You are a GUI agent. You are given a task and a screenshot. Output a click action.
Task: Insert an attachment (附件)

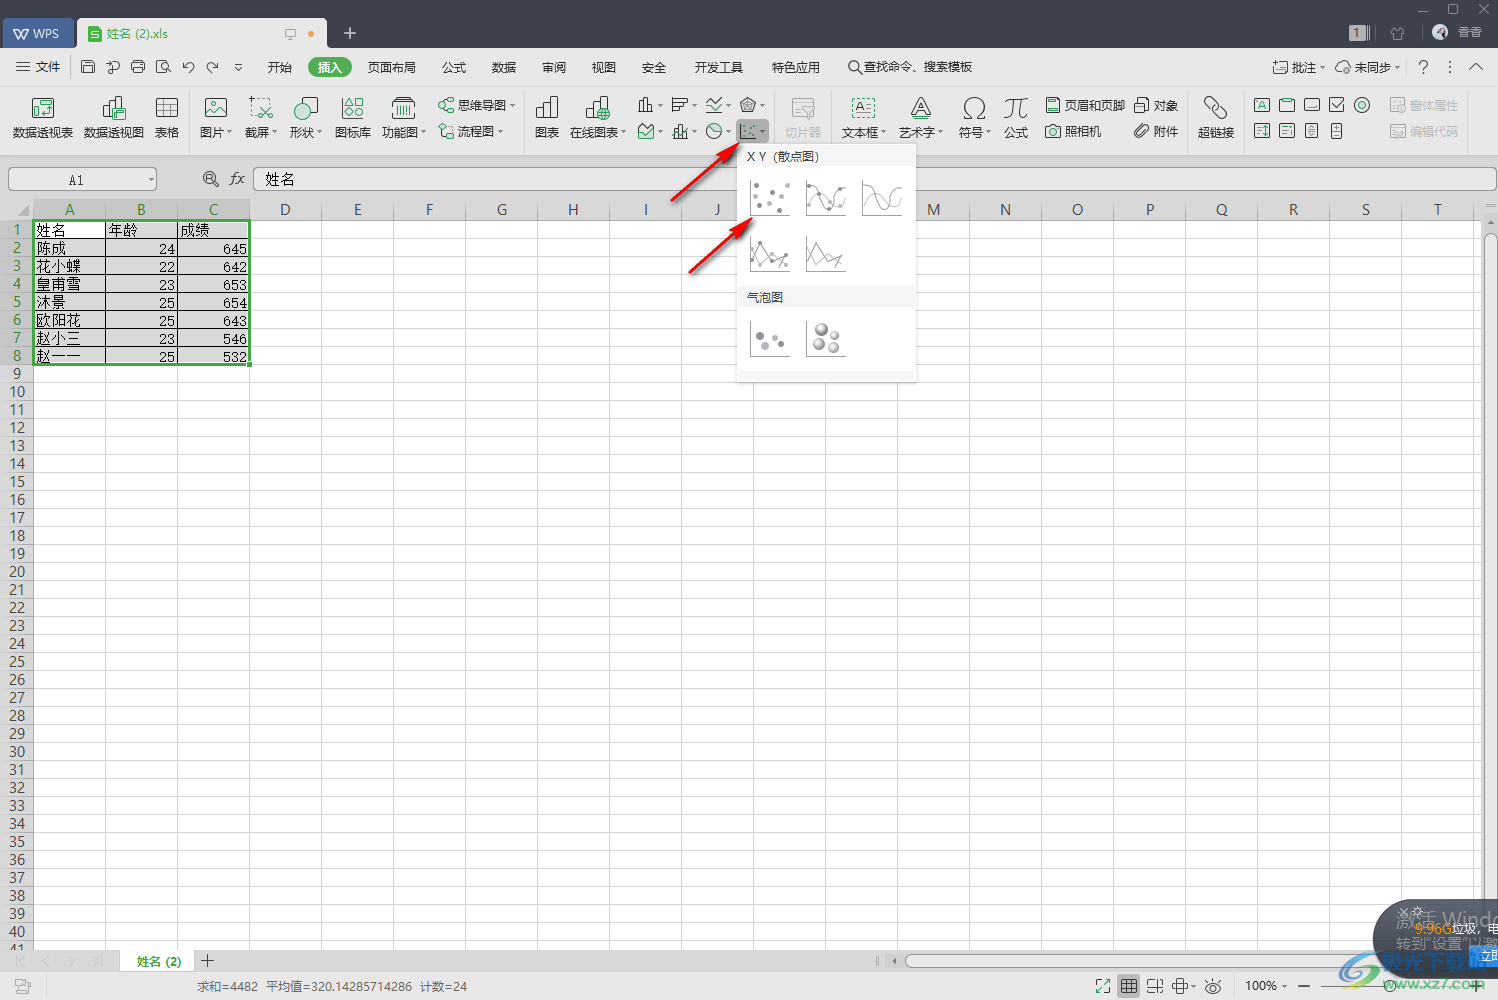pos(1156,131)
